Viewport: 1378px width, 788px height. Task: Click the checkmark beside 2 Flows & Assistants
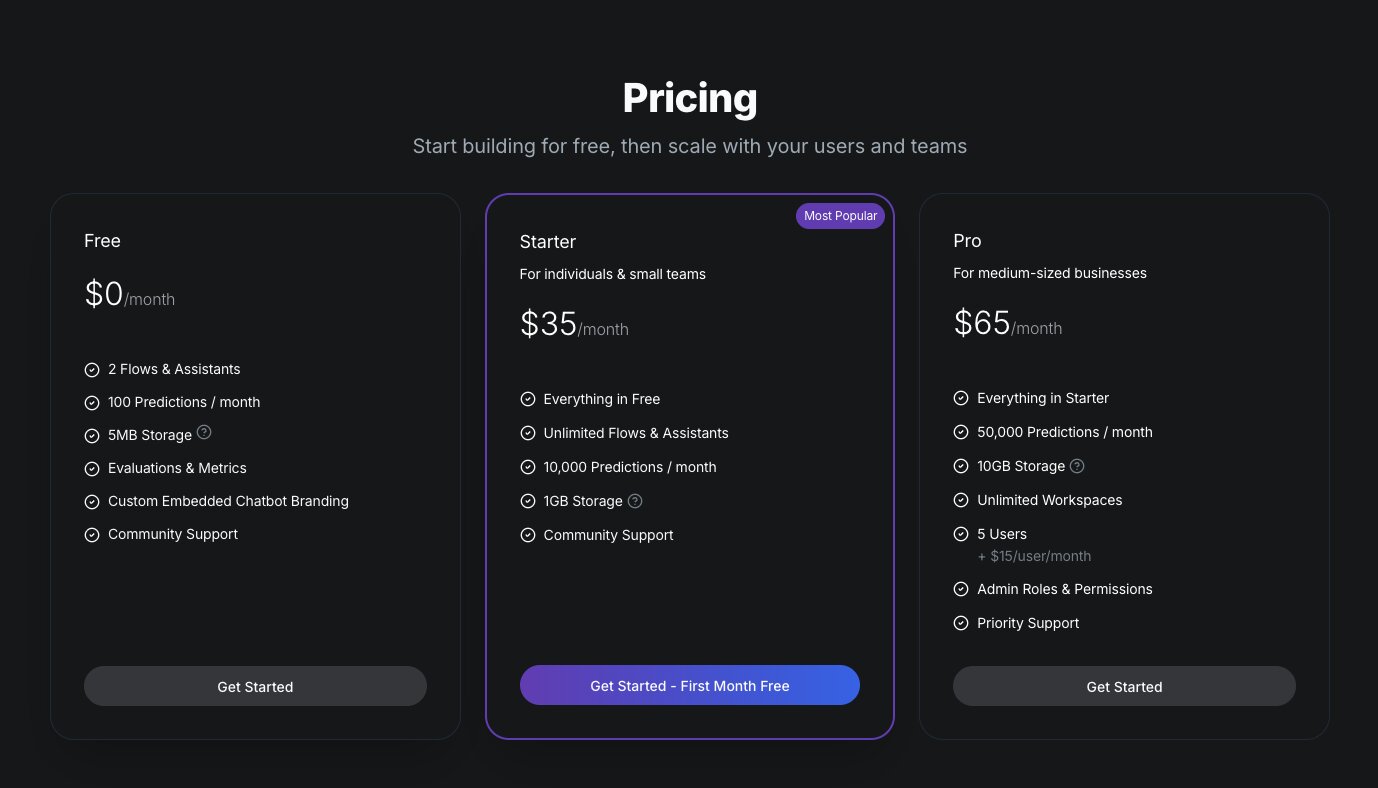92,369
